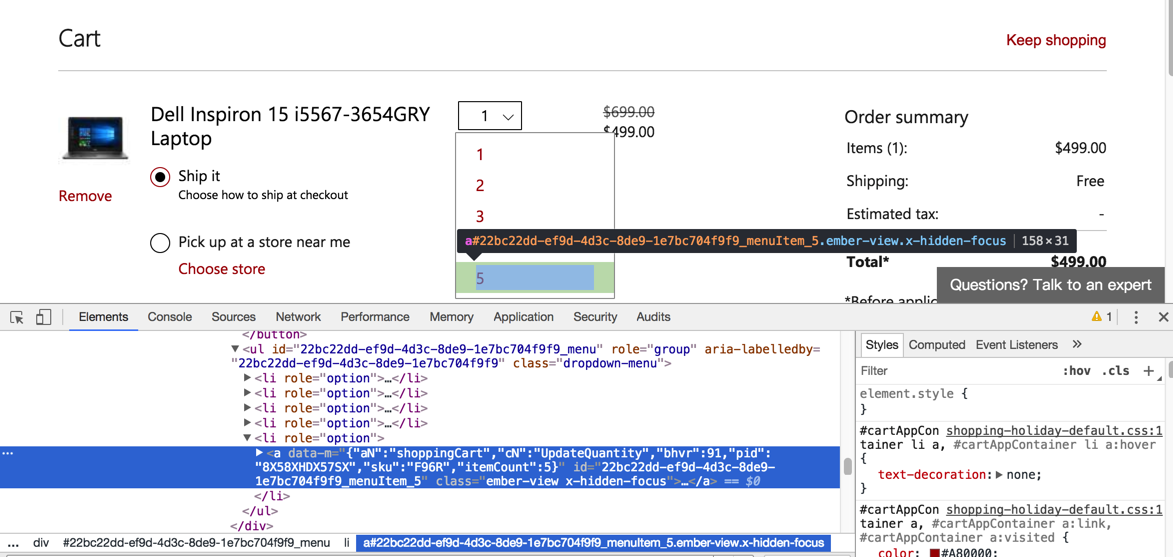Viewport: 1173px width, 557px height.
Task: Click the Dell Inspiron 15 product title
Action: [x=290, y=126]
